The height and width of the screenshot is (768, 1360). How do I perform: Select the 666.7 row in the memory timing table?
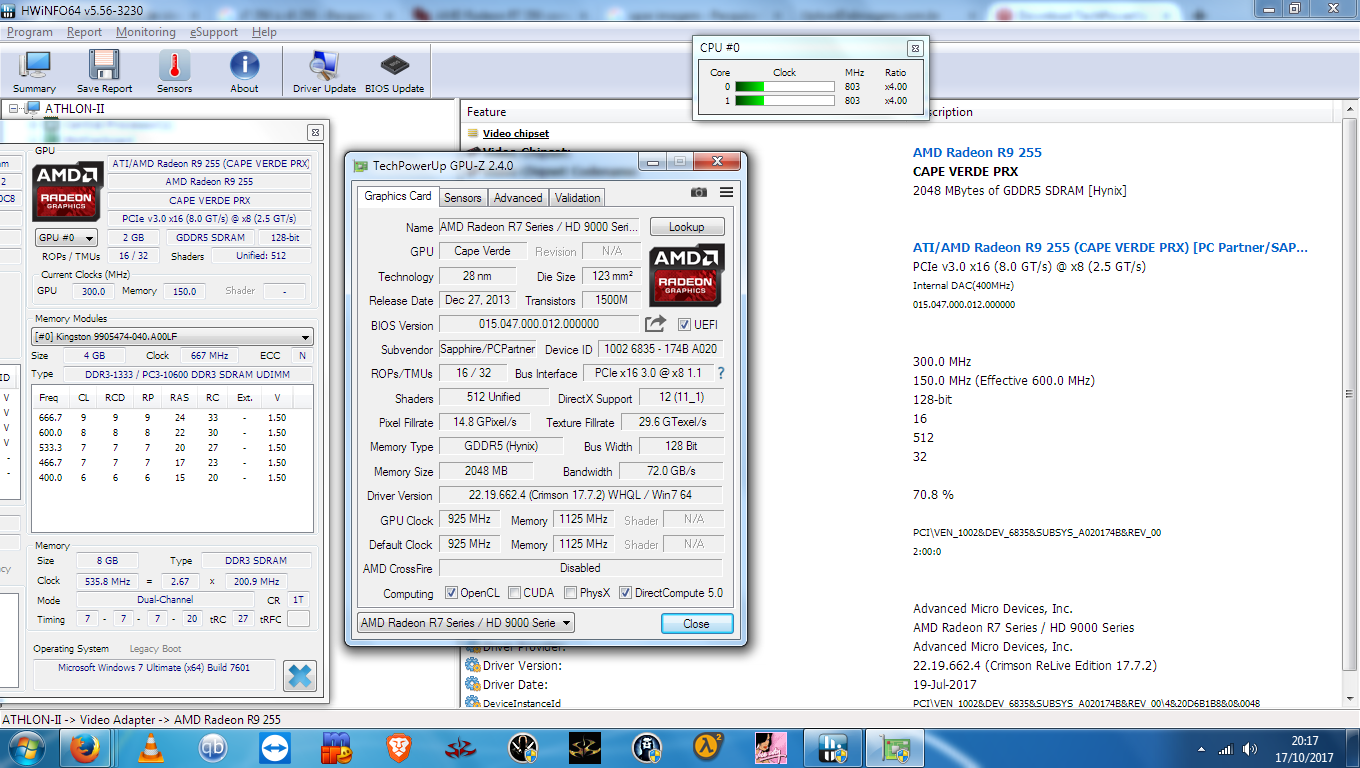(x=172, y=418)
